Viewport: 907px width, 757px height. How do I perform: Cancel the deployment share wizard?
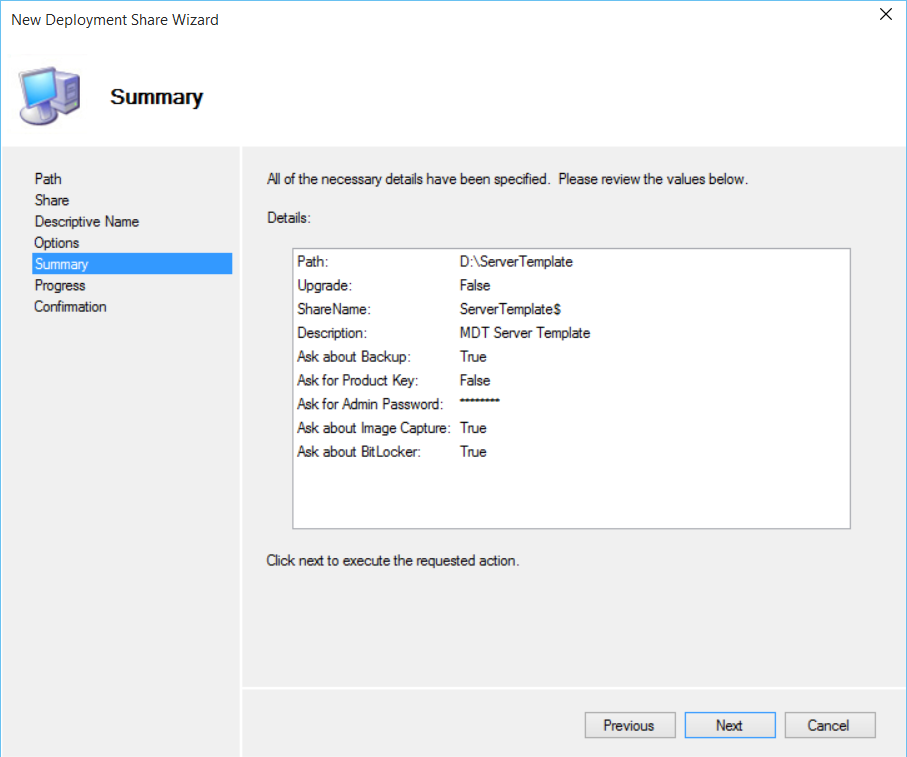tap(829, 726)
